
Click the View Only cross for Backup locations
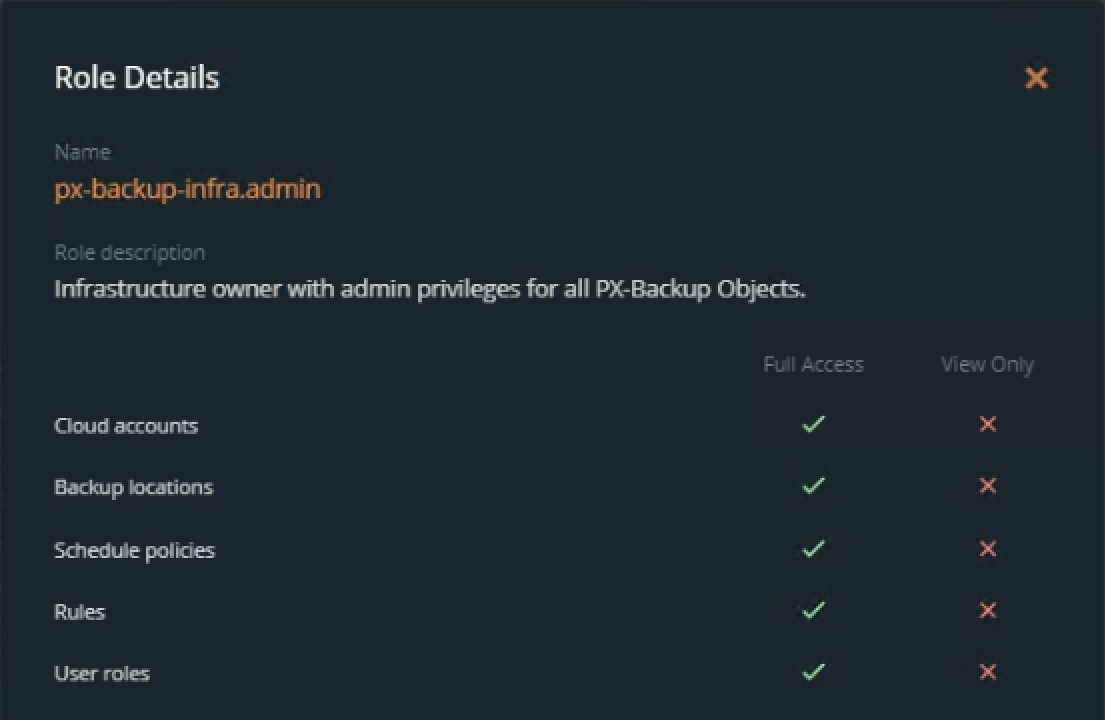pyautogui.click(x=988, y=487)
